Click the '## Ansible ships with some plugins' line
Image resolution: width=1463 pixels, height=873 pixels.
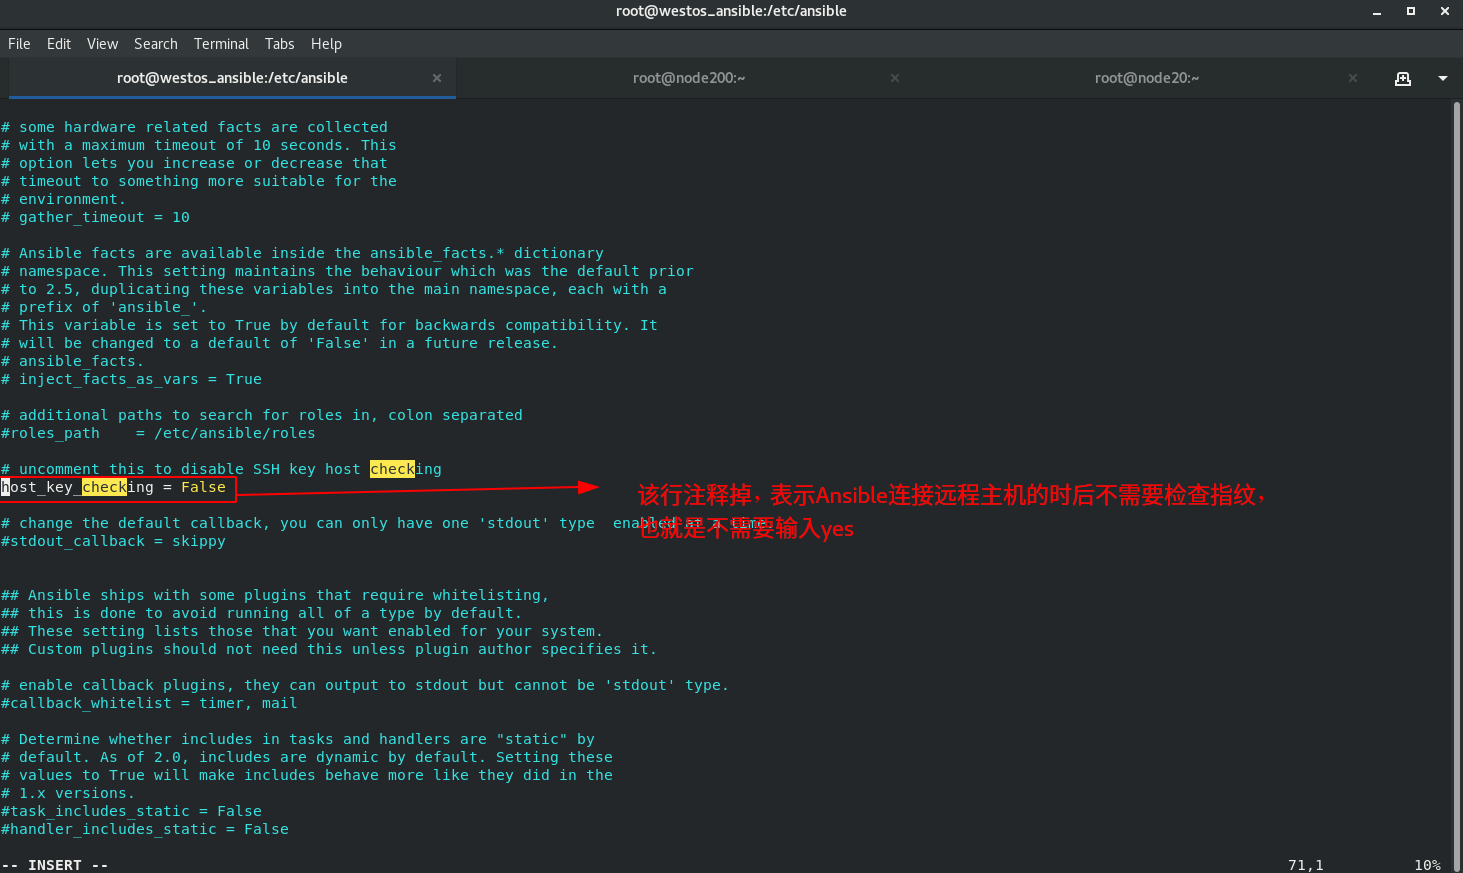275,595
